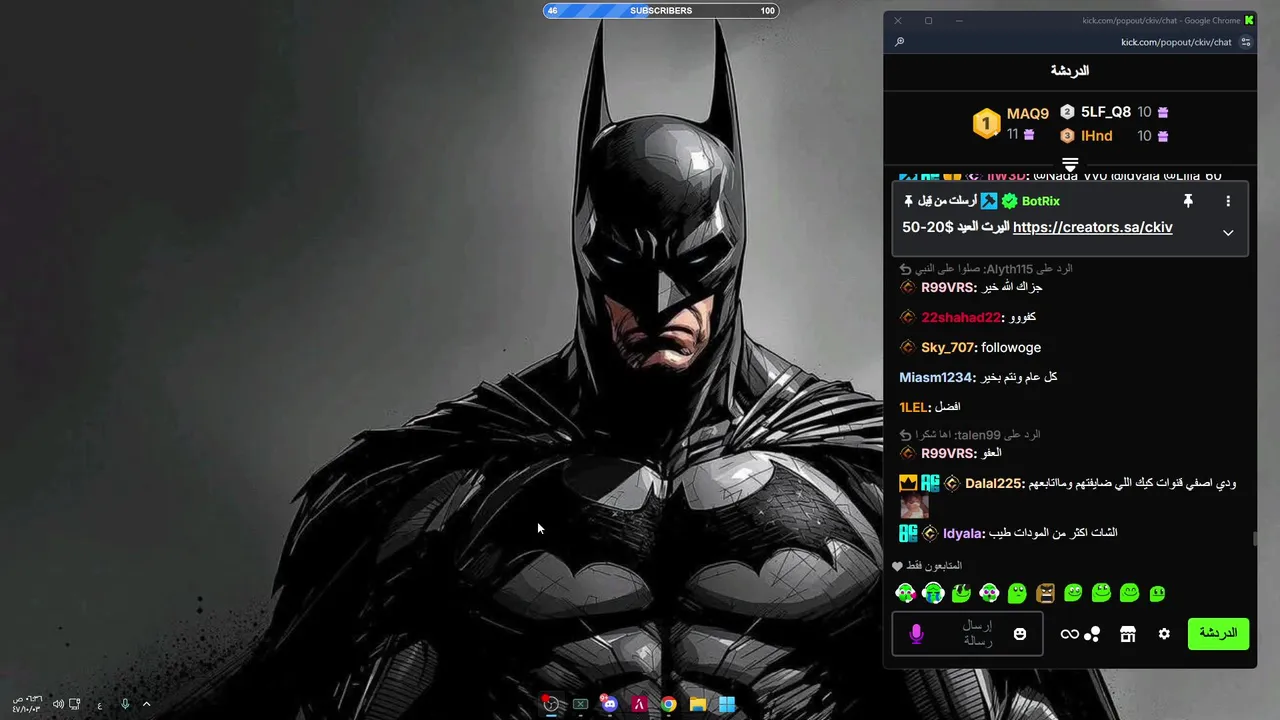Image resolution: width=1280 pixels, height=720 pixels.
Task: Open Windows Start button on taskbar
Action: pos(727,704)
